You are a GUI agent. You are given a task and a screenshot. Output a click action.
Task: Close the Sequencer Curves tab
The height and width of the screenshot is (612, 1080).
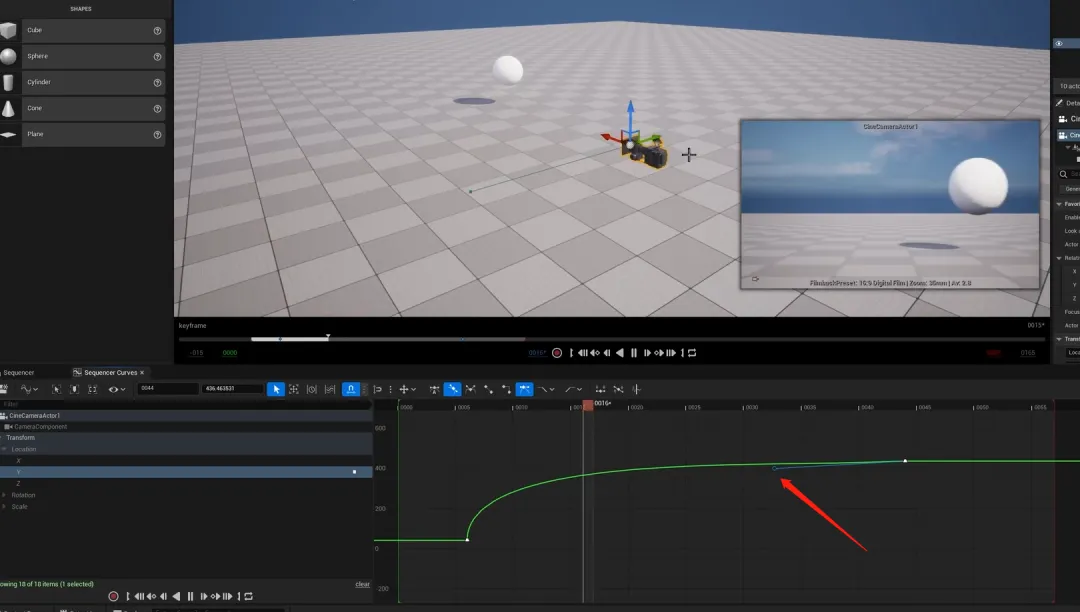(142, 372)
